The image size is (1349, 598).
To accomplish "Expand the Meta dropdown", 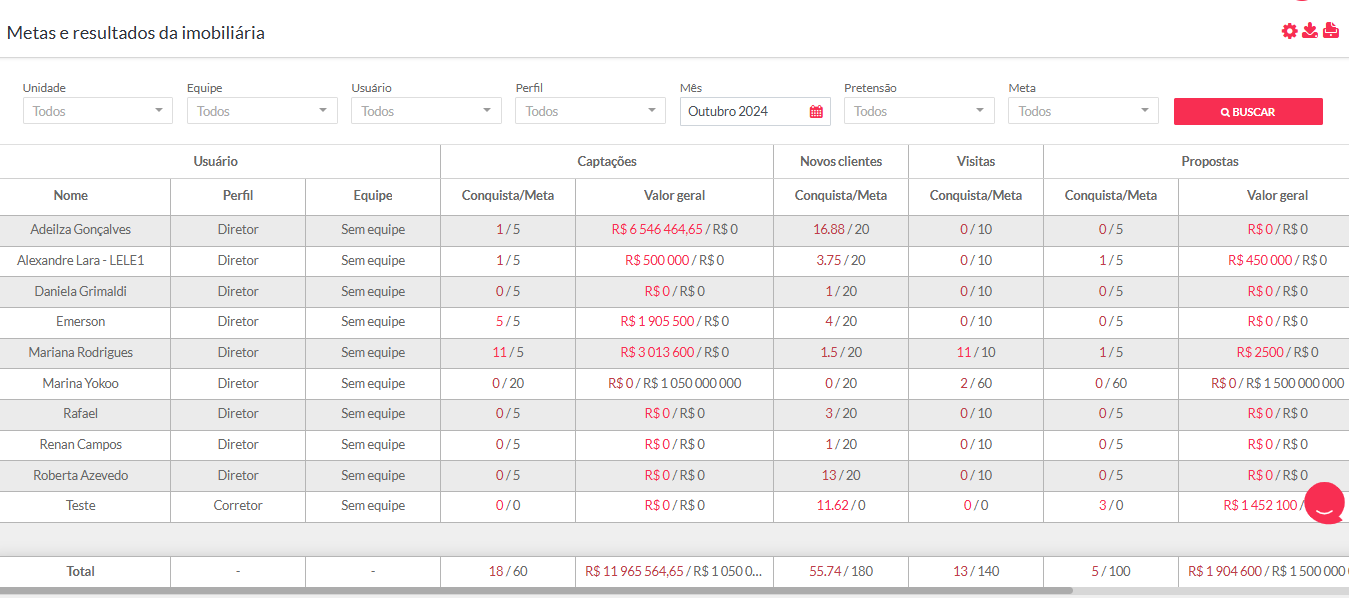I will [x=1083, y=111].
